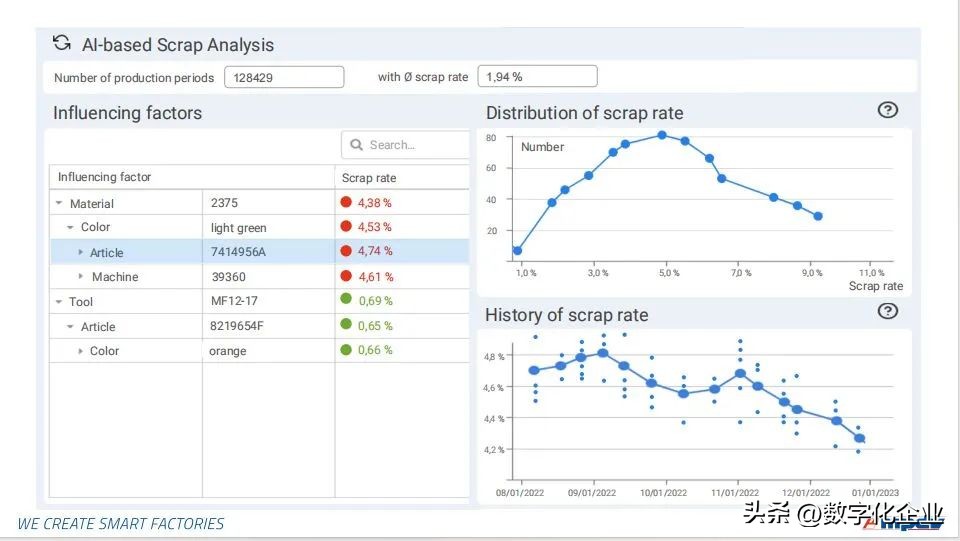Open help for Distribution of scrap rate
The image size is (960, 541).
click(x=887, y=110)
